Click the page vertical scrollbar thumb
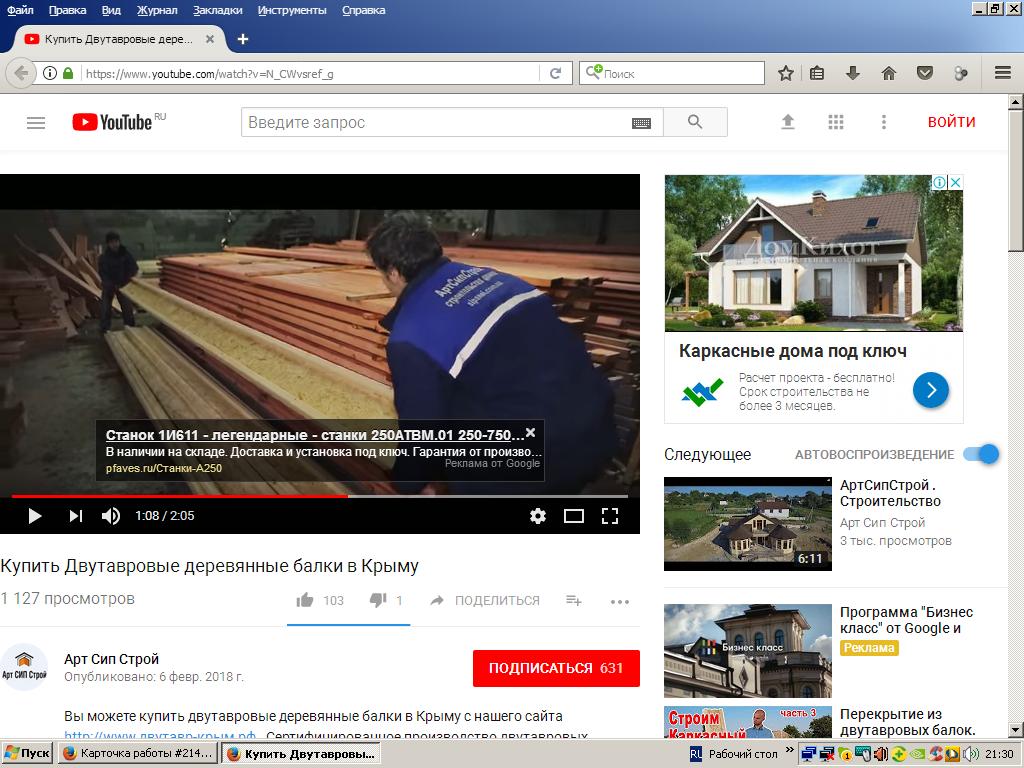Screen dimensions: 1024x768 coord(1016,180)
